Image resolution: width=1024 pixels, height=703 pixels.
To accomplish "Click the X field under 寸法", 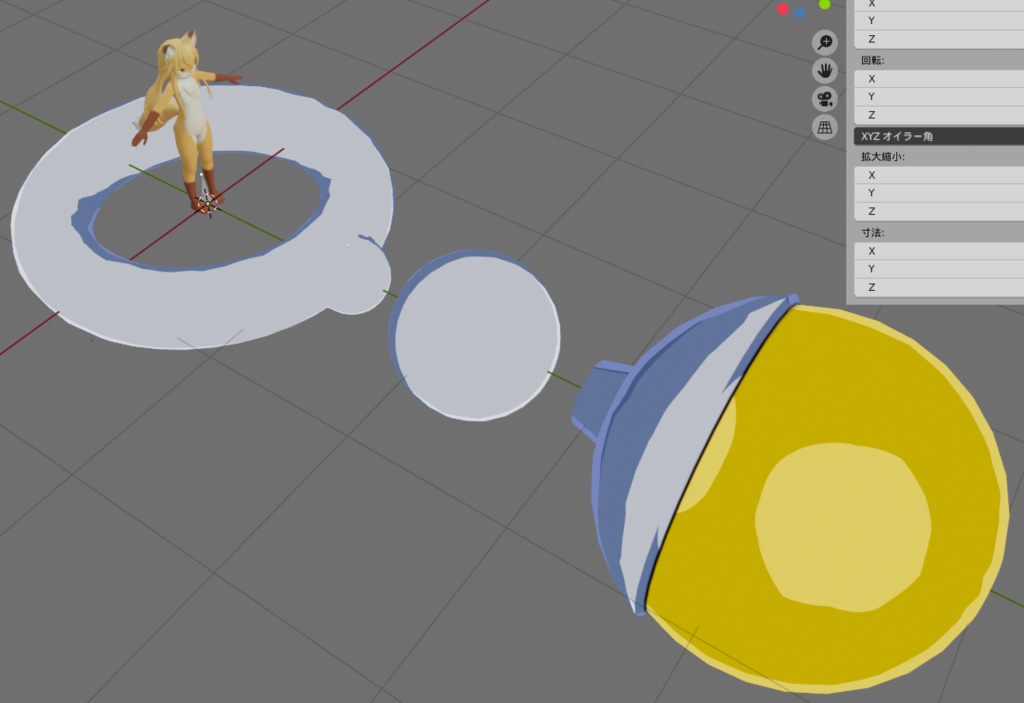I will (x=939, y=251).
